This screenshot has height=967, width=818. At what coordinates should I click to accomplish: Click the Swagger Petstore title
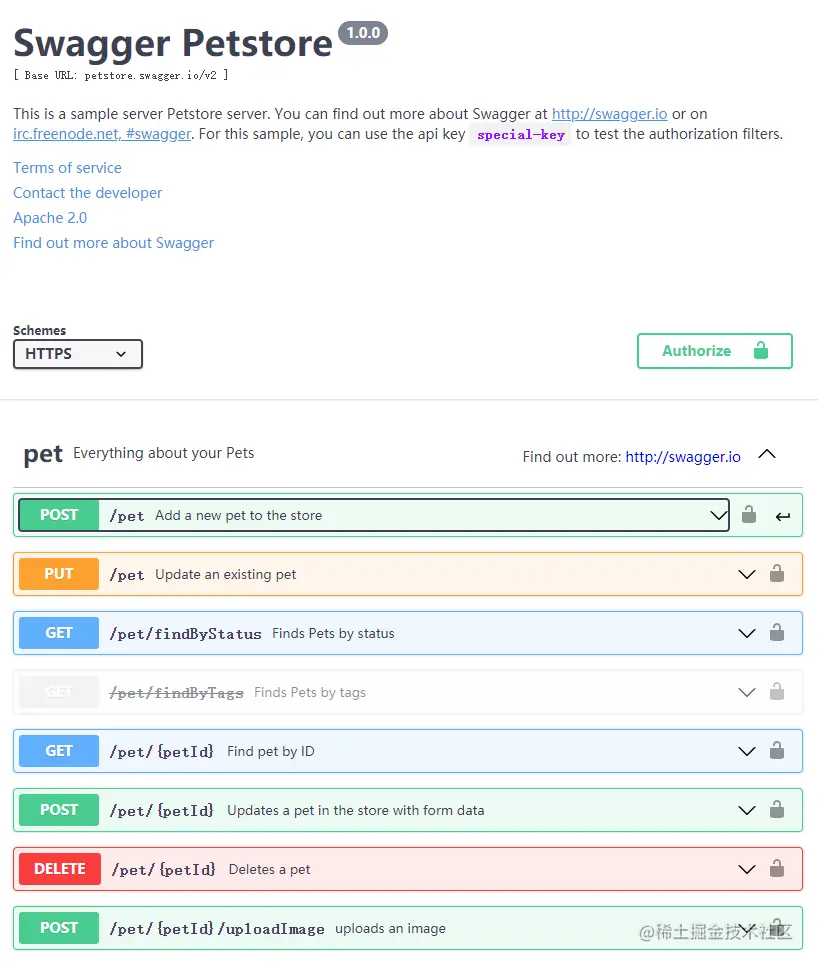(x=173, y=43)
